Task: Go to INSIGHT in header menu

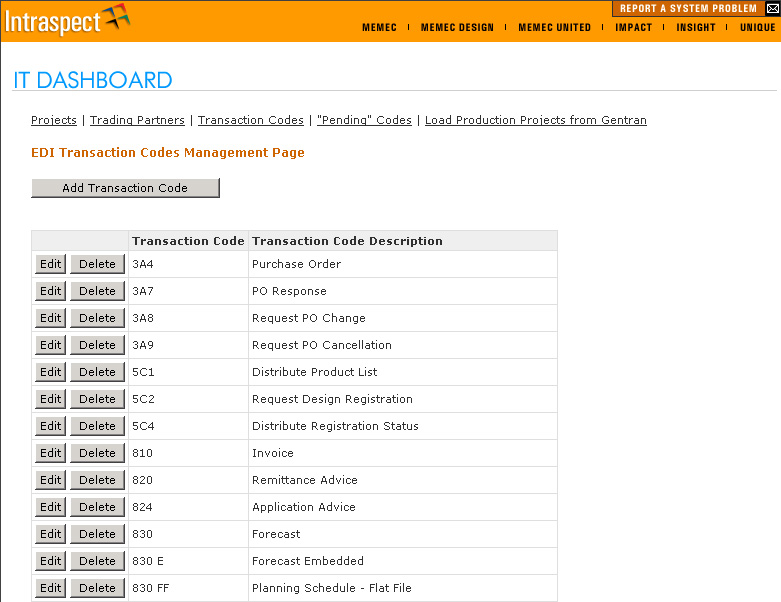Action: 695,27
